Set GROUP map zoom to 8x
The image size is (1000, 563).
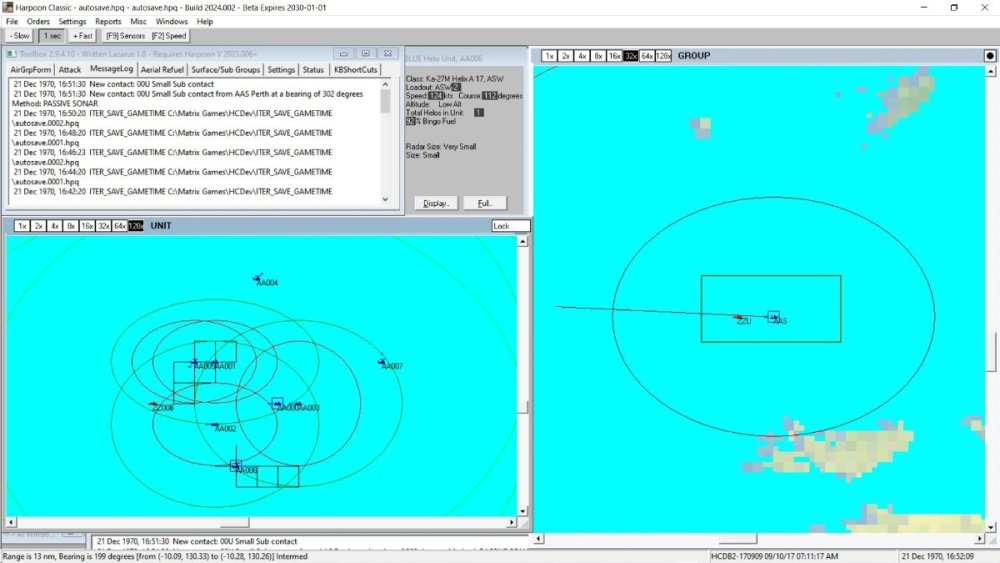(598, 56)
